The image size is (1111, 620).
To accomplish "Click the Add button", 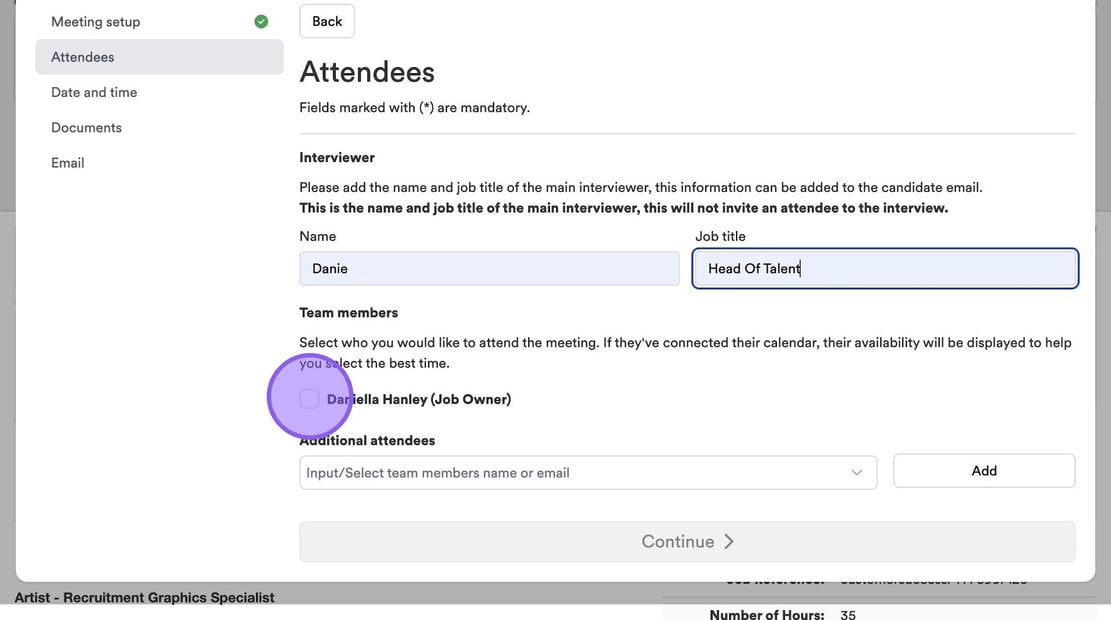I will [x=983, y=470].
